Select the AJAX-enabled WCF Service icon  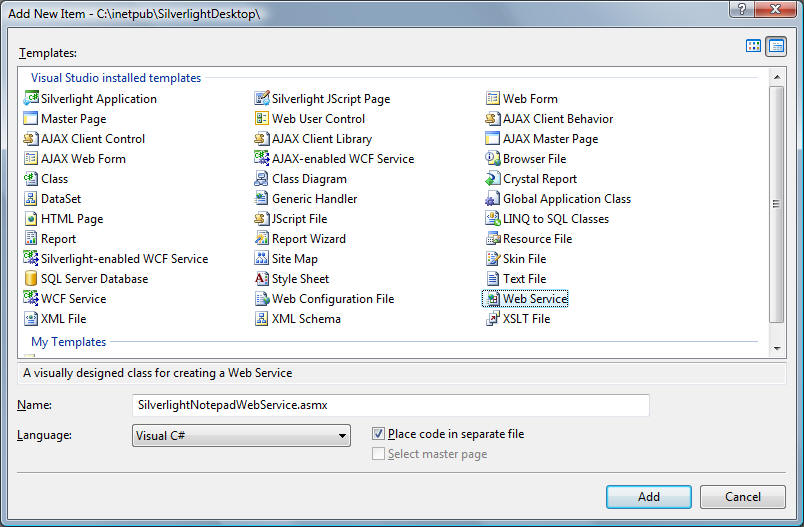262,158
